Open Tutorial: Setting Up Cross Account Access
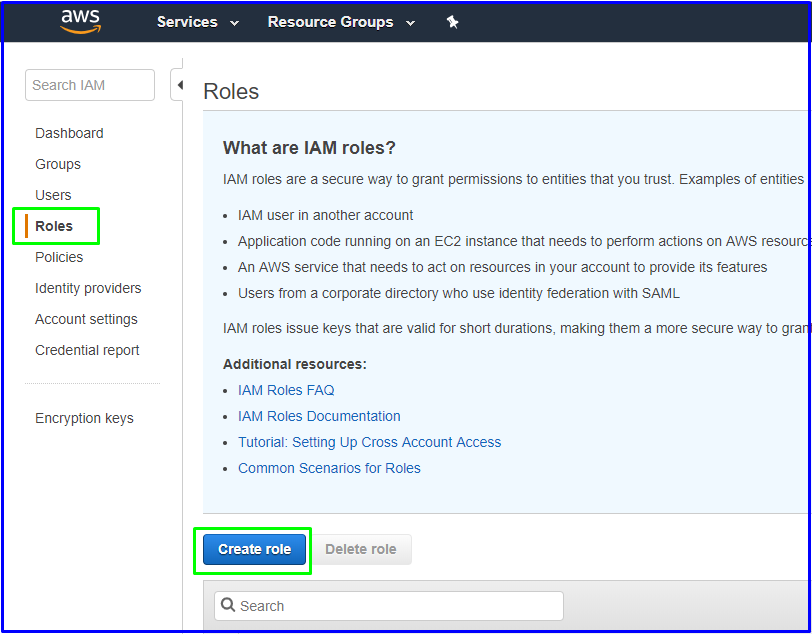Image resolution: width=812 pixels, height=634 pixels. pos(370,442)
